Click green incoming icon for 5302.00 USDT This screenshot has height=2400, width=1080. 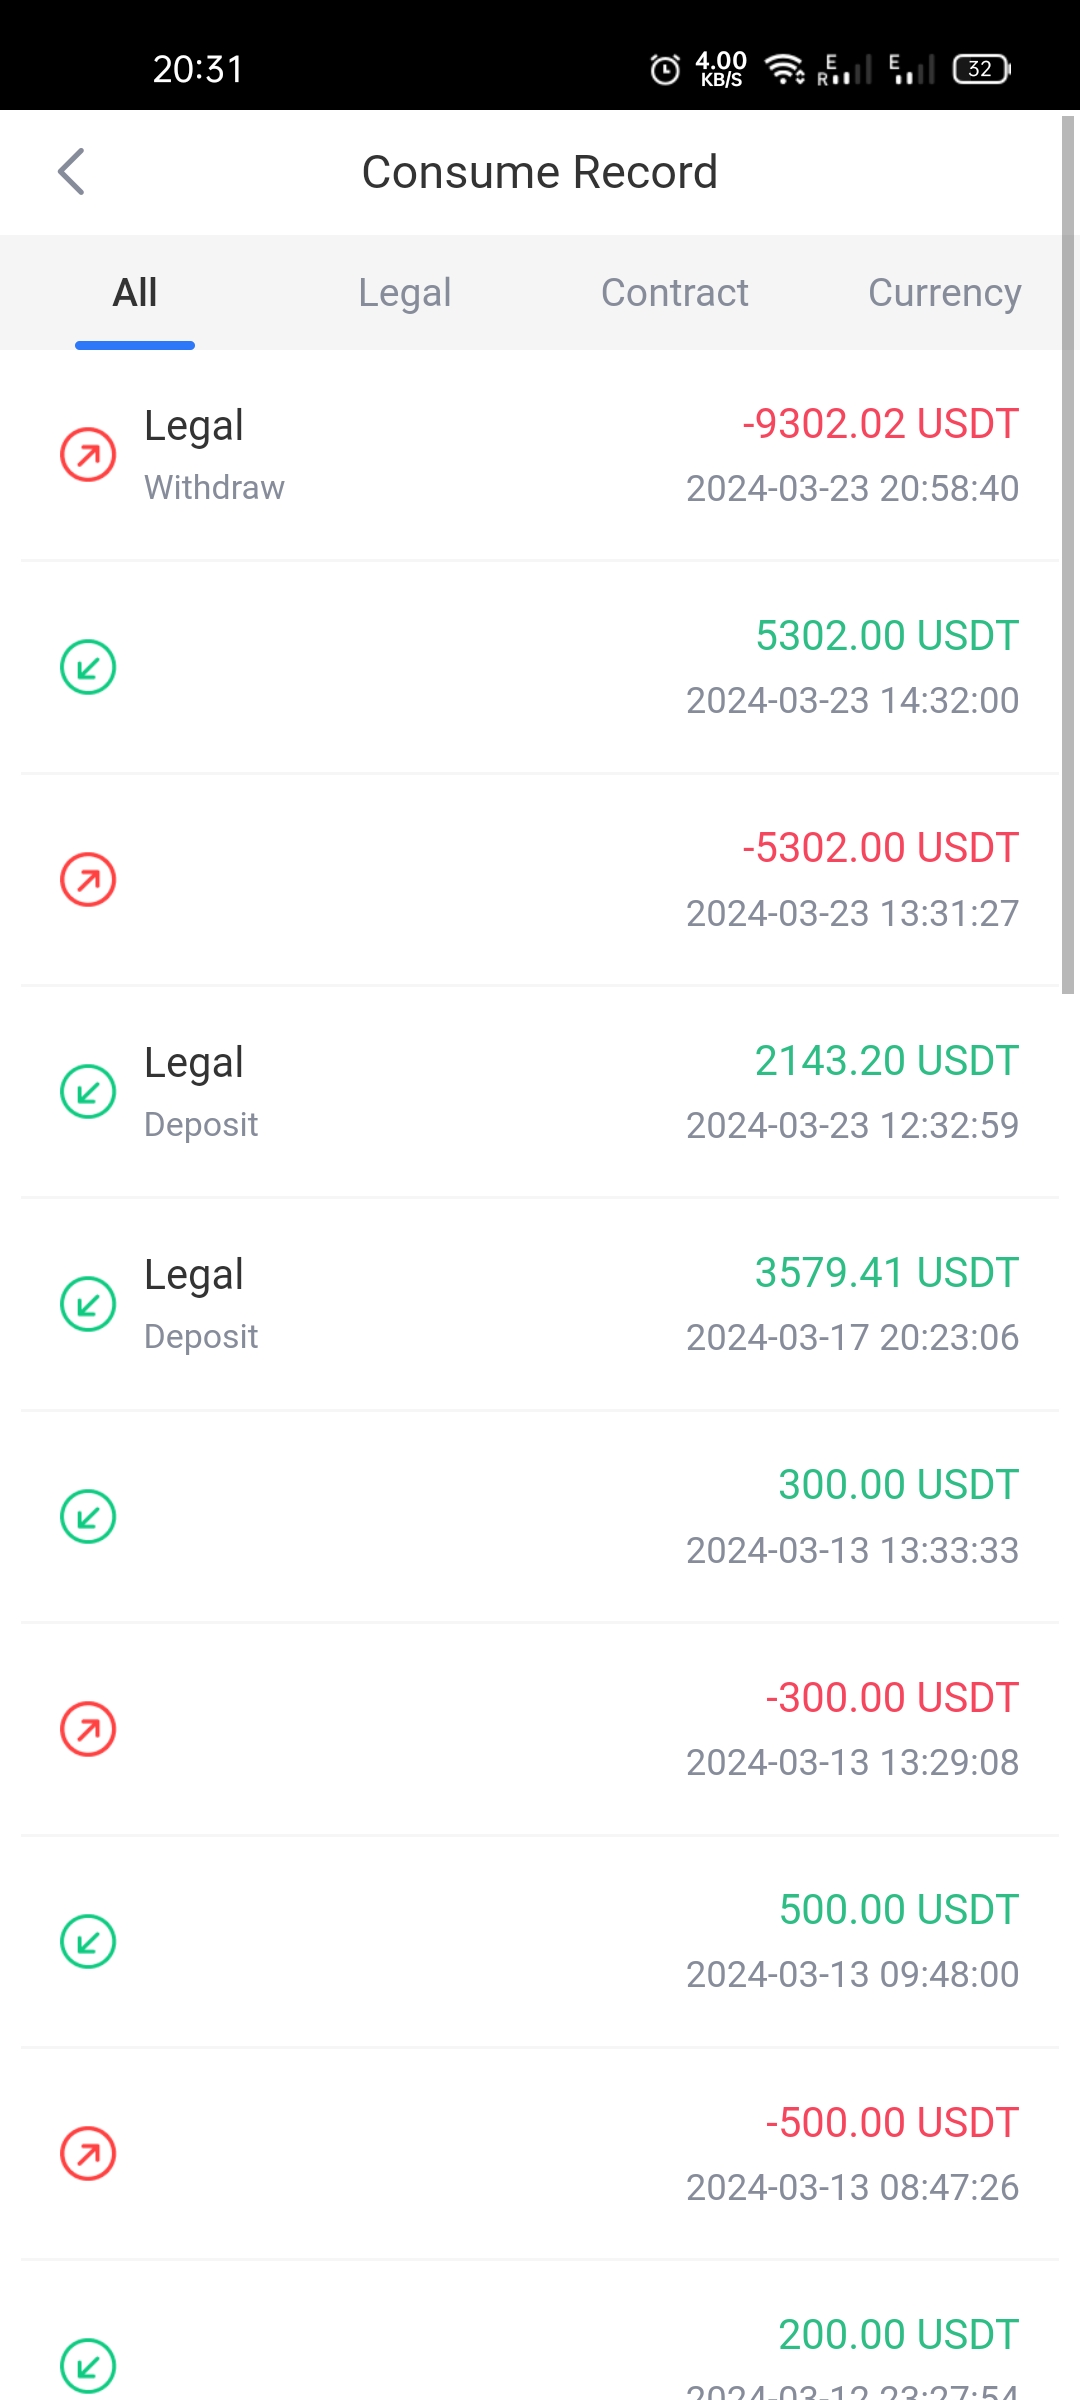(88, 667)
